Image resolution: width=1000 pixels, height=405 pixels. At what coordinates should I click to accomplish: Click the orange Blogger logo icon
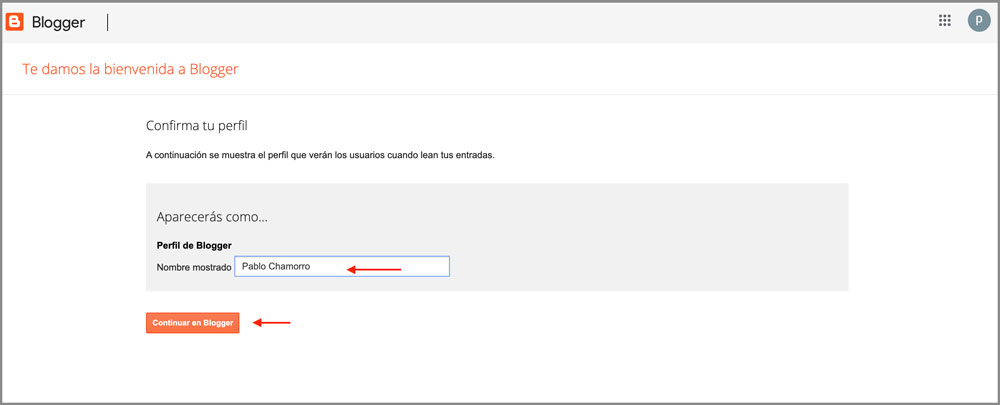15,21
